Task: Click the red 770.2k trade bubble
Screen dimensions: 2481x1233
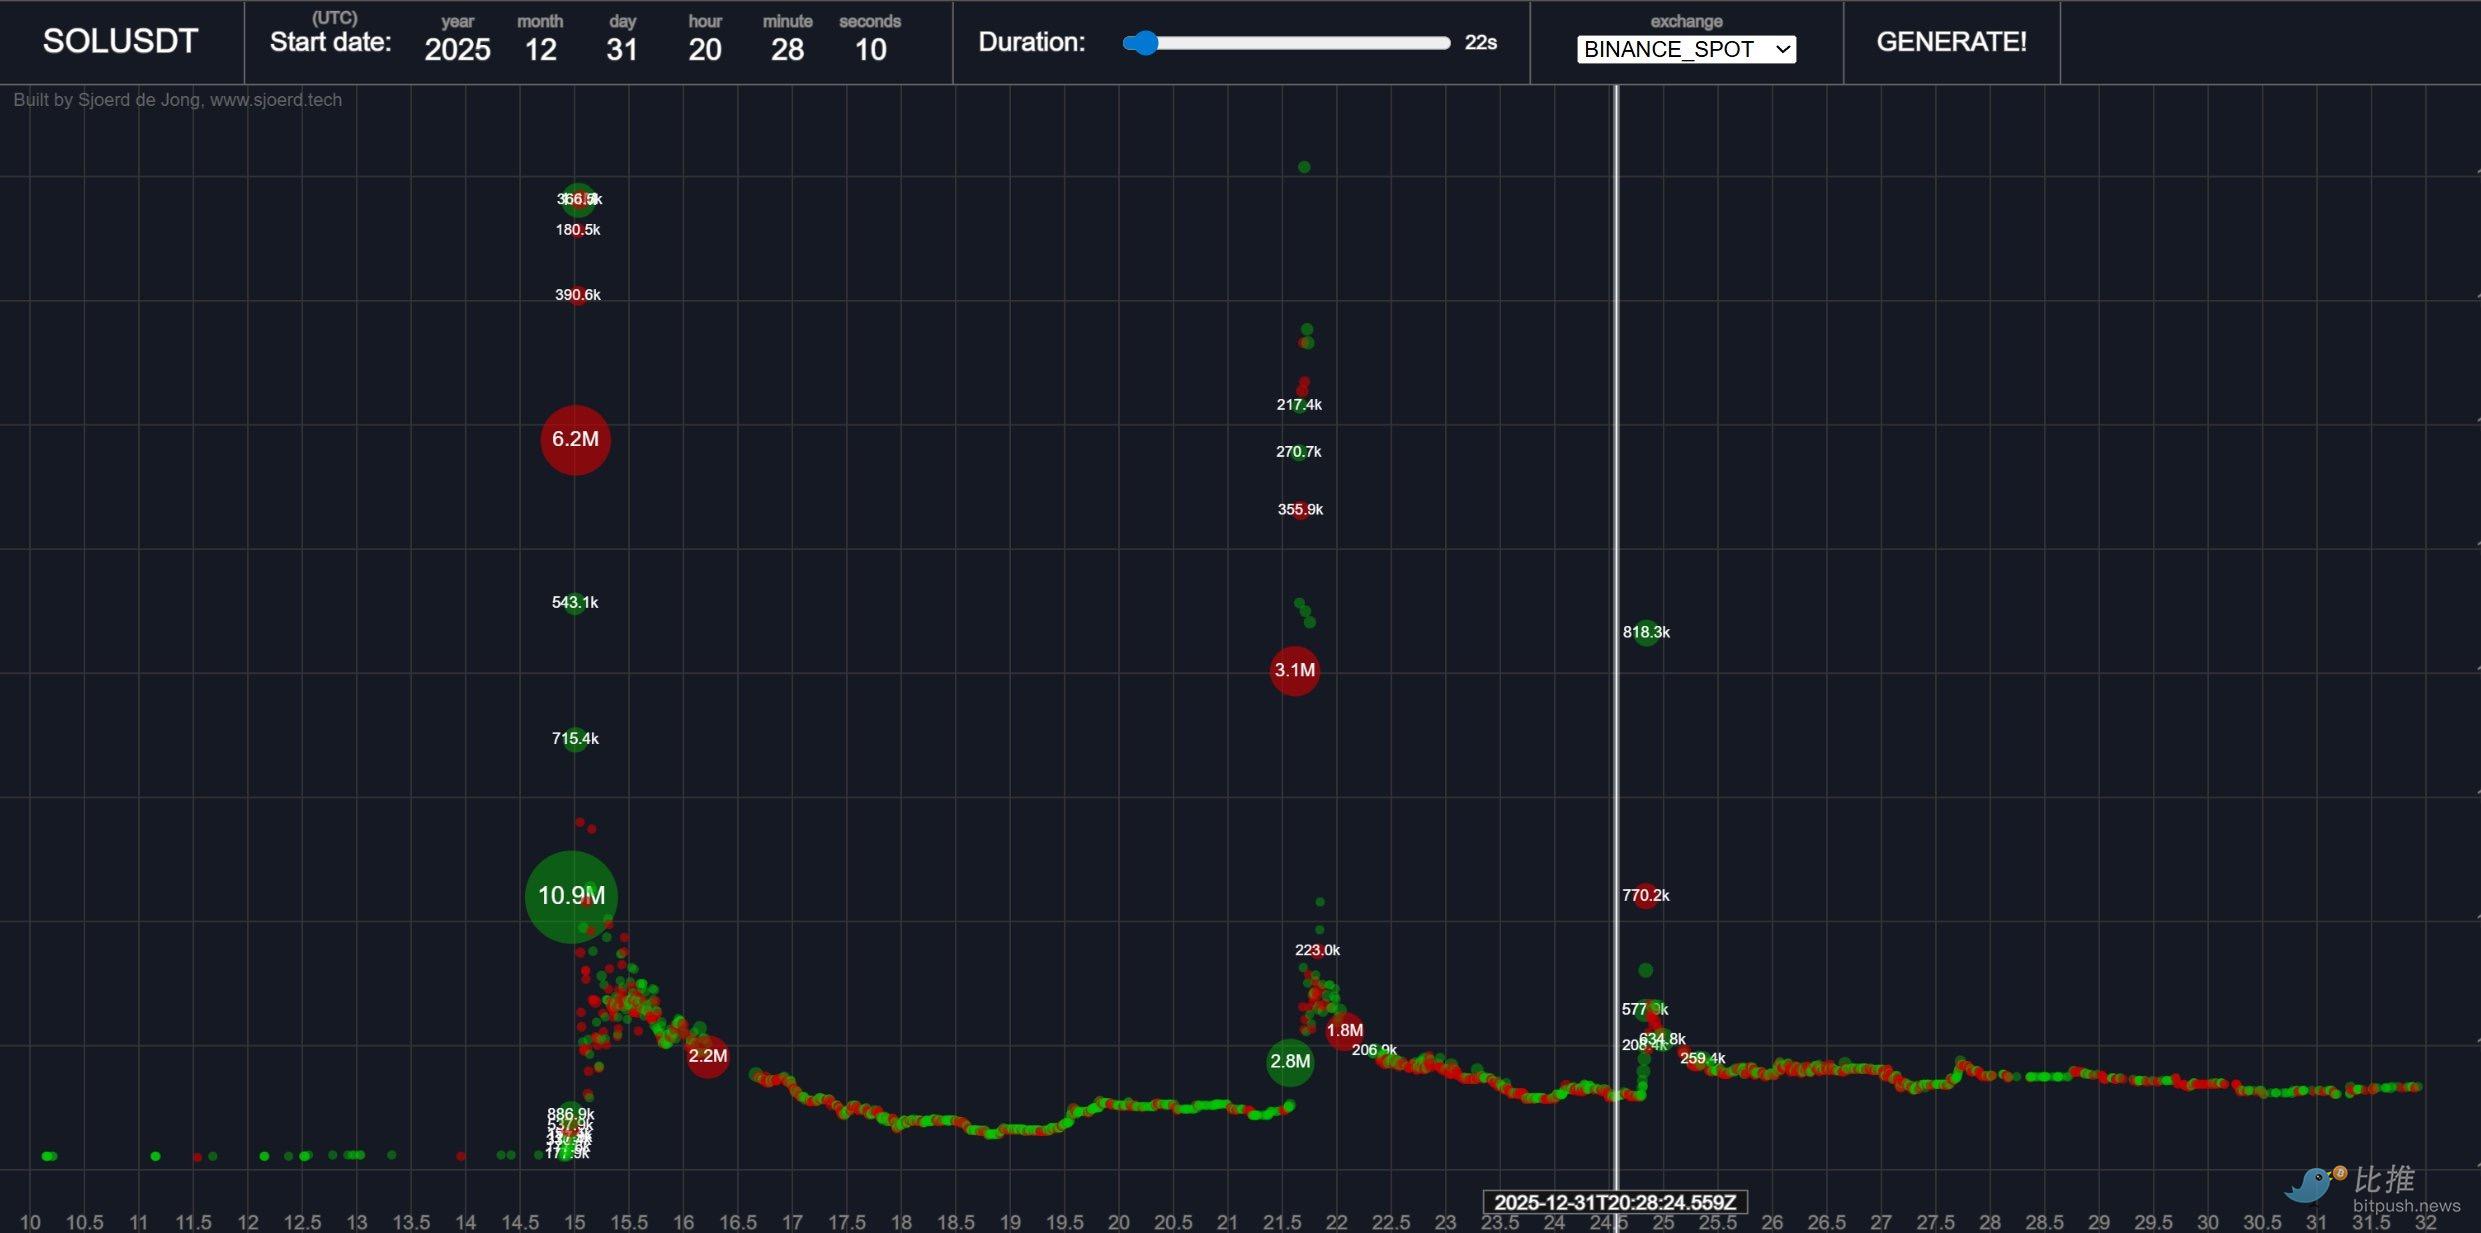Action: (x=1645, y=895)
